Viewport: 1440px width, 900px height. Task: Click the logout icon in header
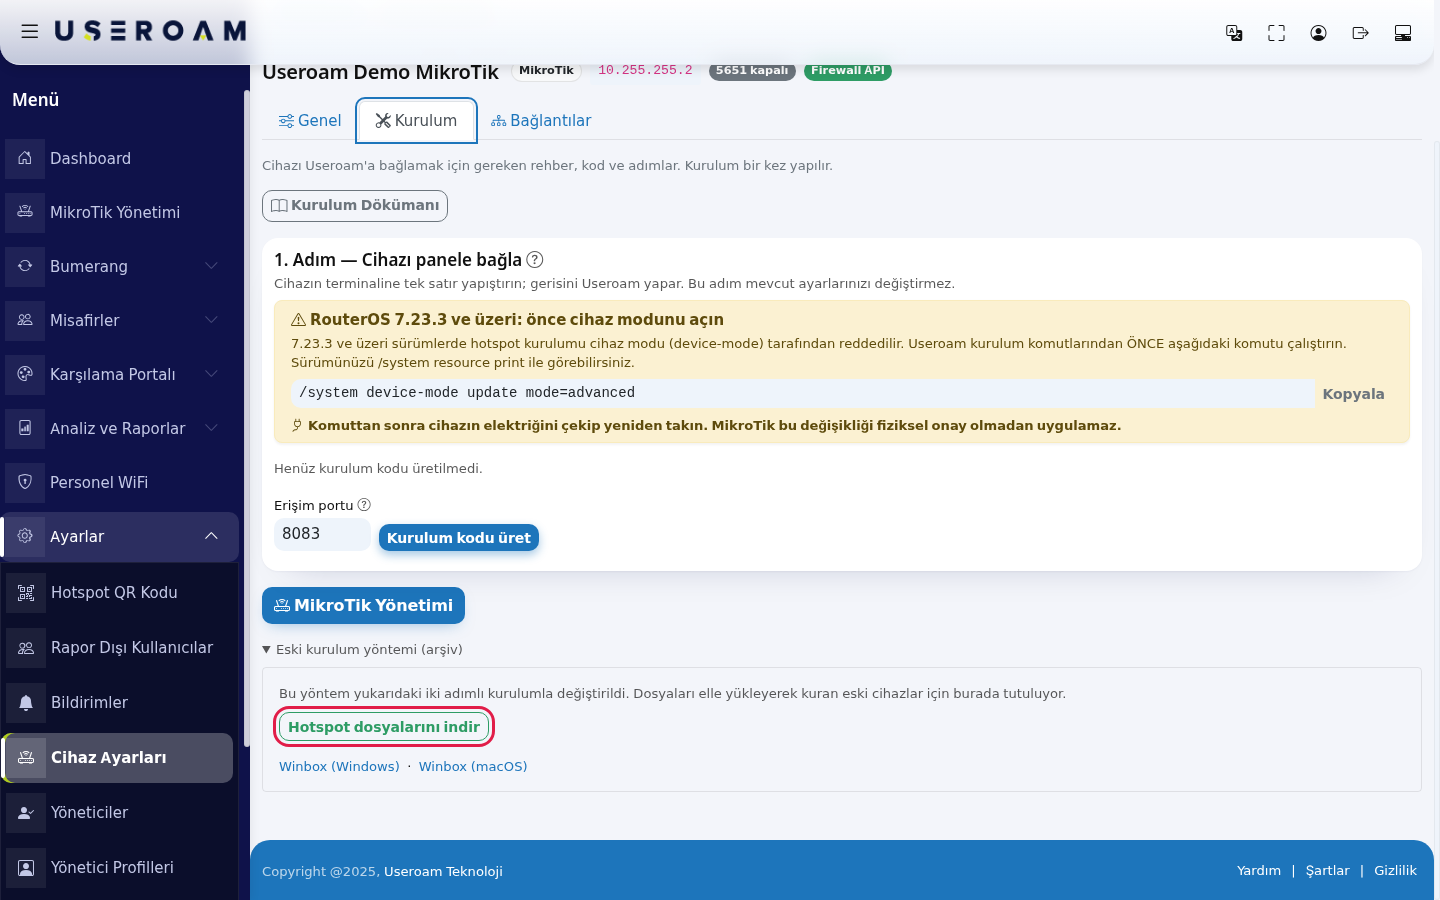click(1360, 33)
